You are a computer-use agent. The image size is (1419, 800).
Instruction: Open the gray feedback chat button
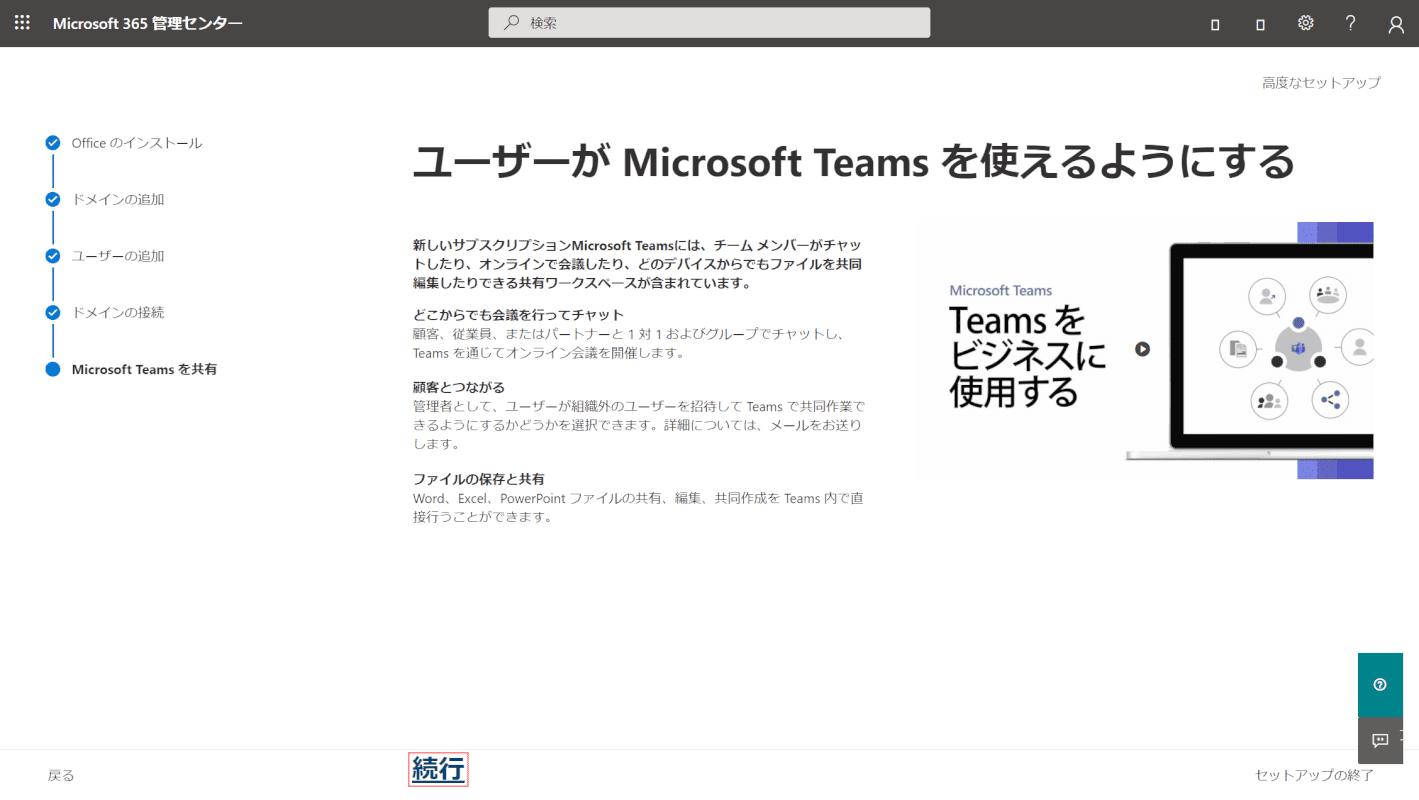1380,741
